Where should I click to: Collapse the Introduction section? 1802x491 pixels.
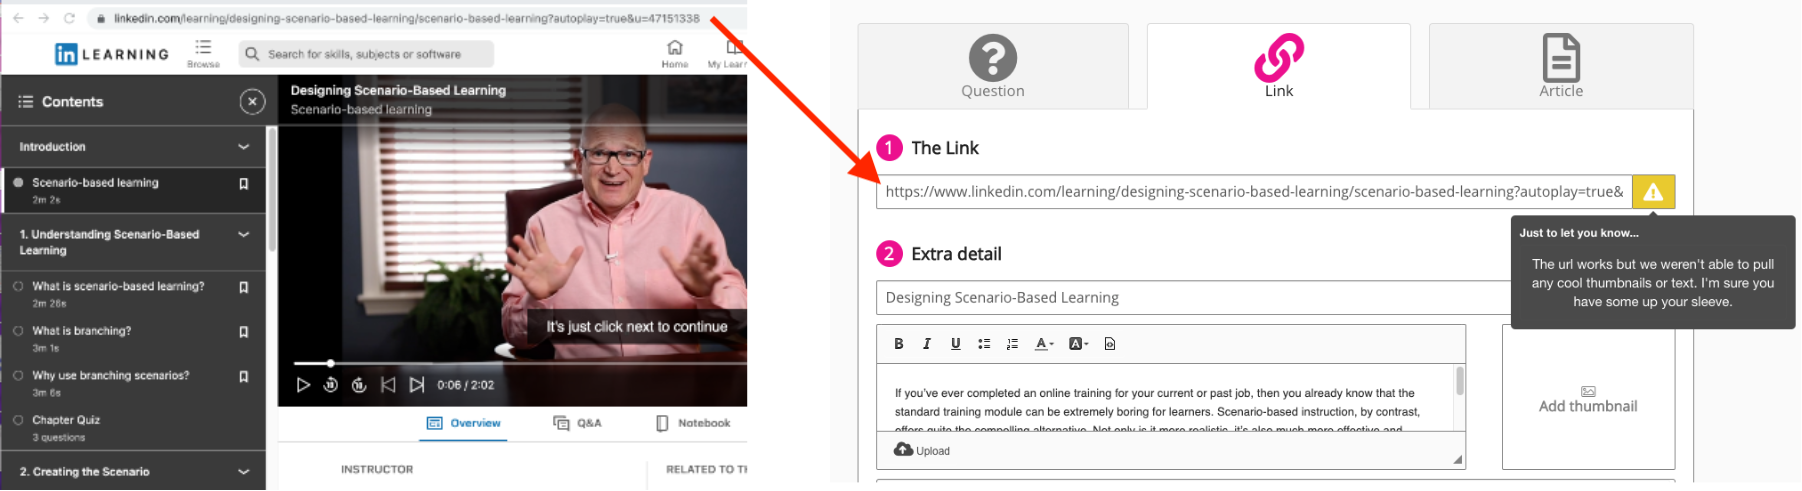243,147
